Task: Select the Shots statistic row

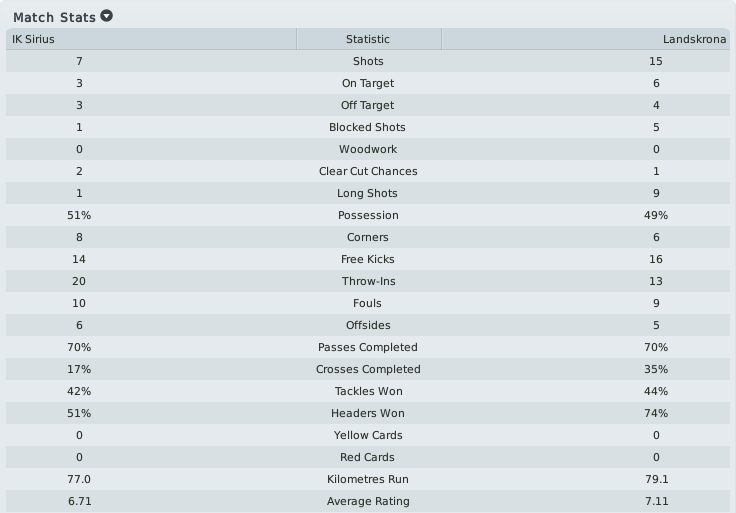Action: tap(368, 61)
